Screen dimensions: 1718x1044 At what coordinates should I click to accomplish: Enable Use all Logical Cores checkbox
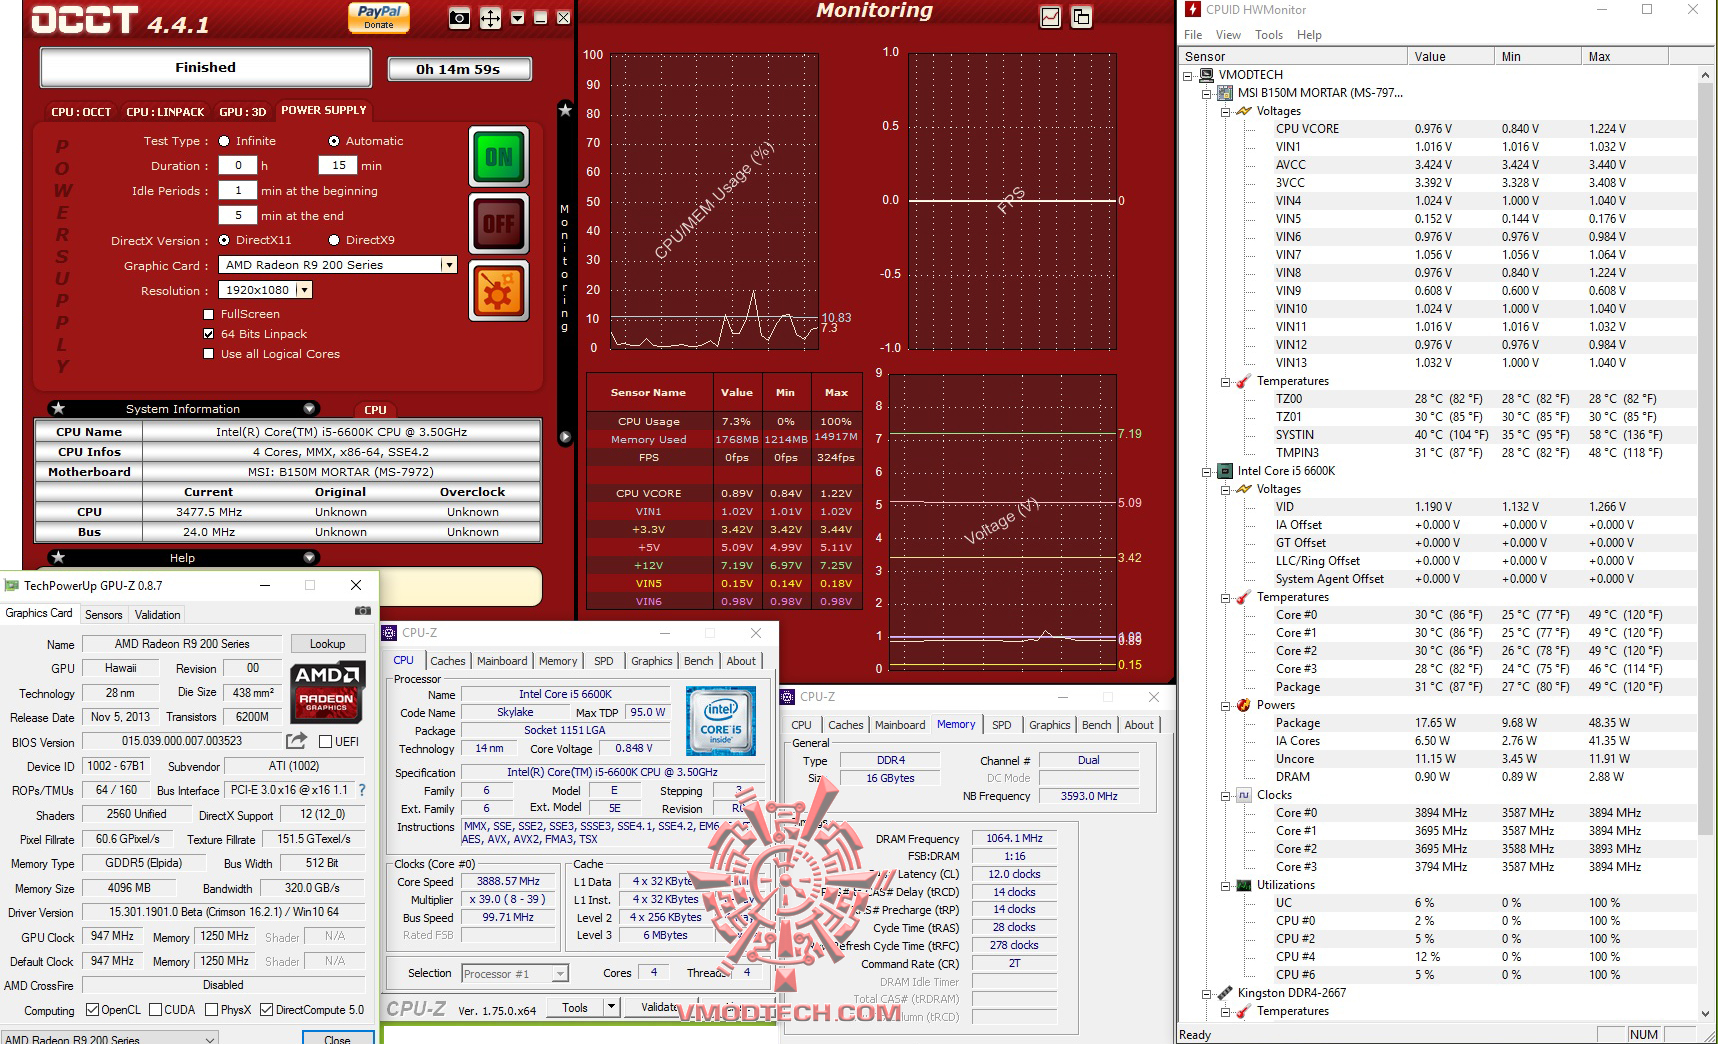coord(209,354)
